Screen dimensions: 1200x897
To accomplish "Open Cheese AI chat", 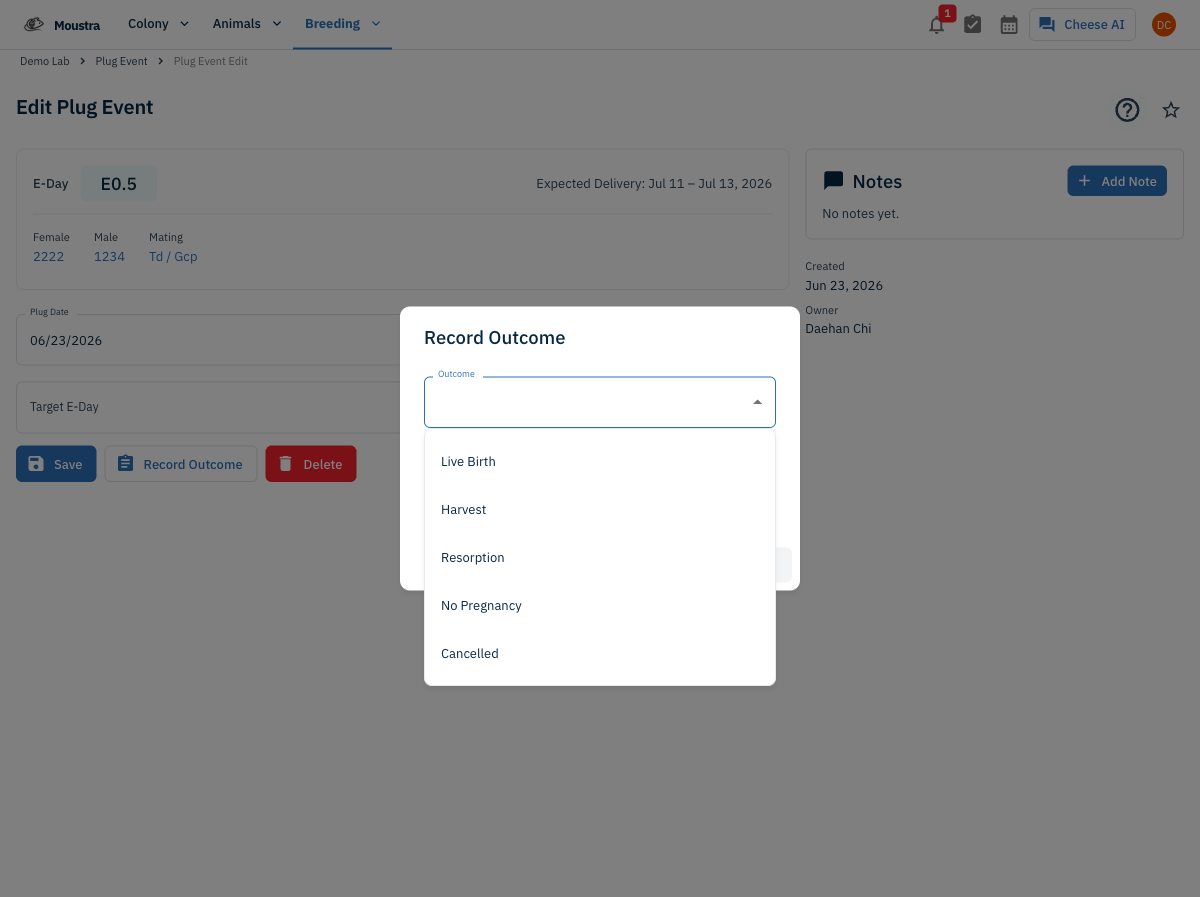I will click(x=1082, y=25).
